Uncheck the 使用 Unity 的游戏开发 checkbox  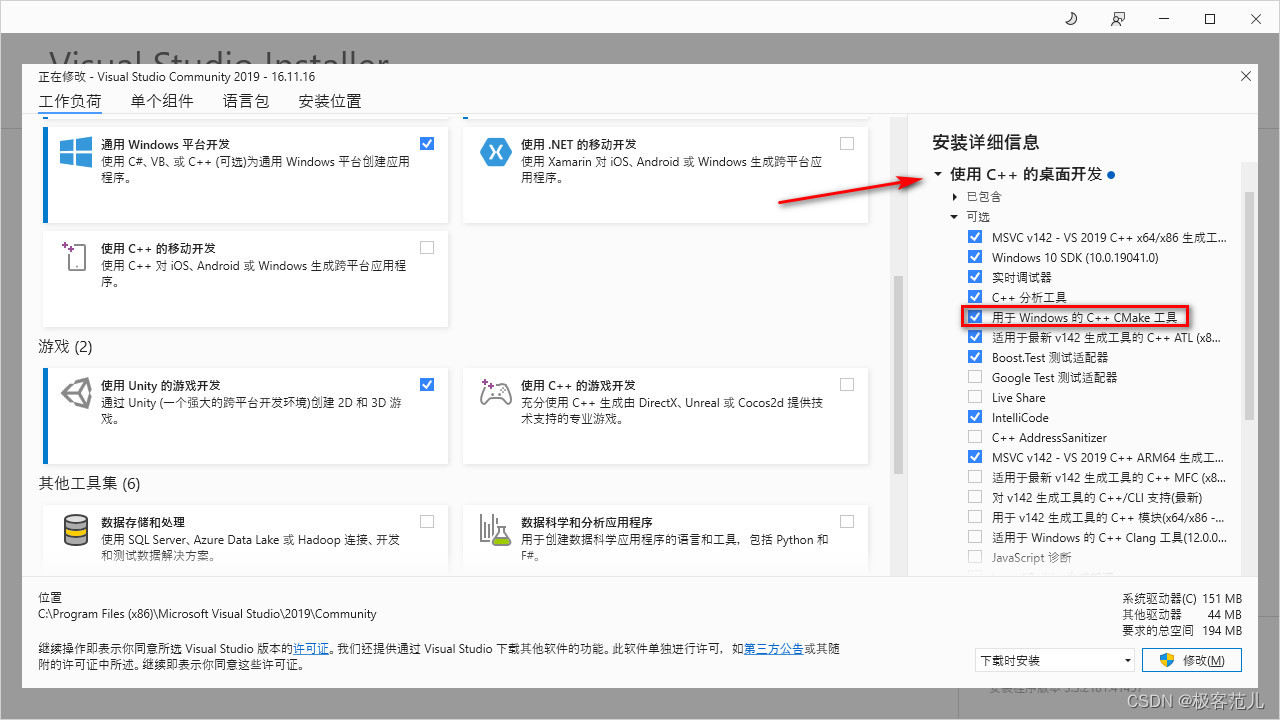[427, 384]
